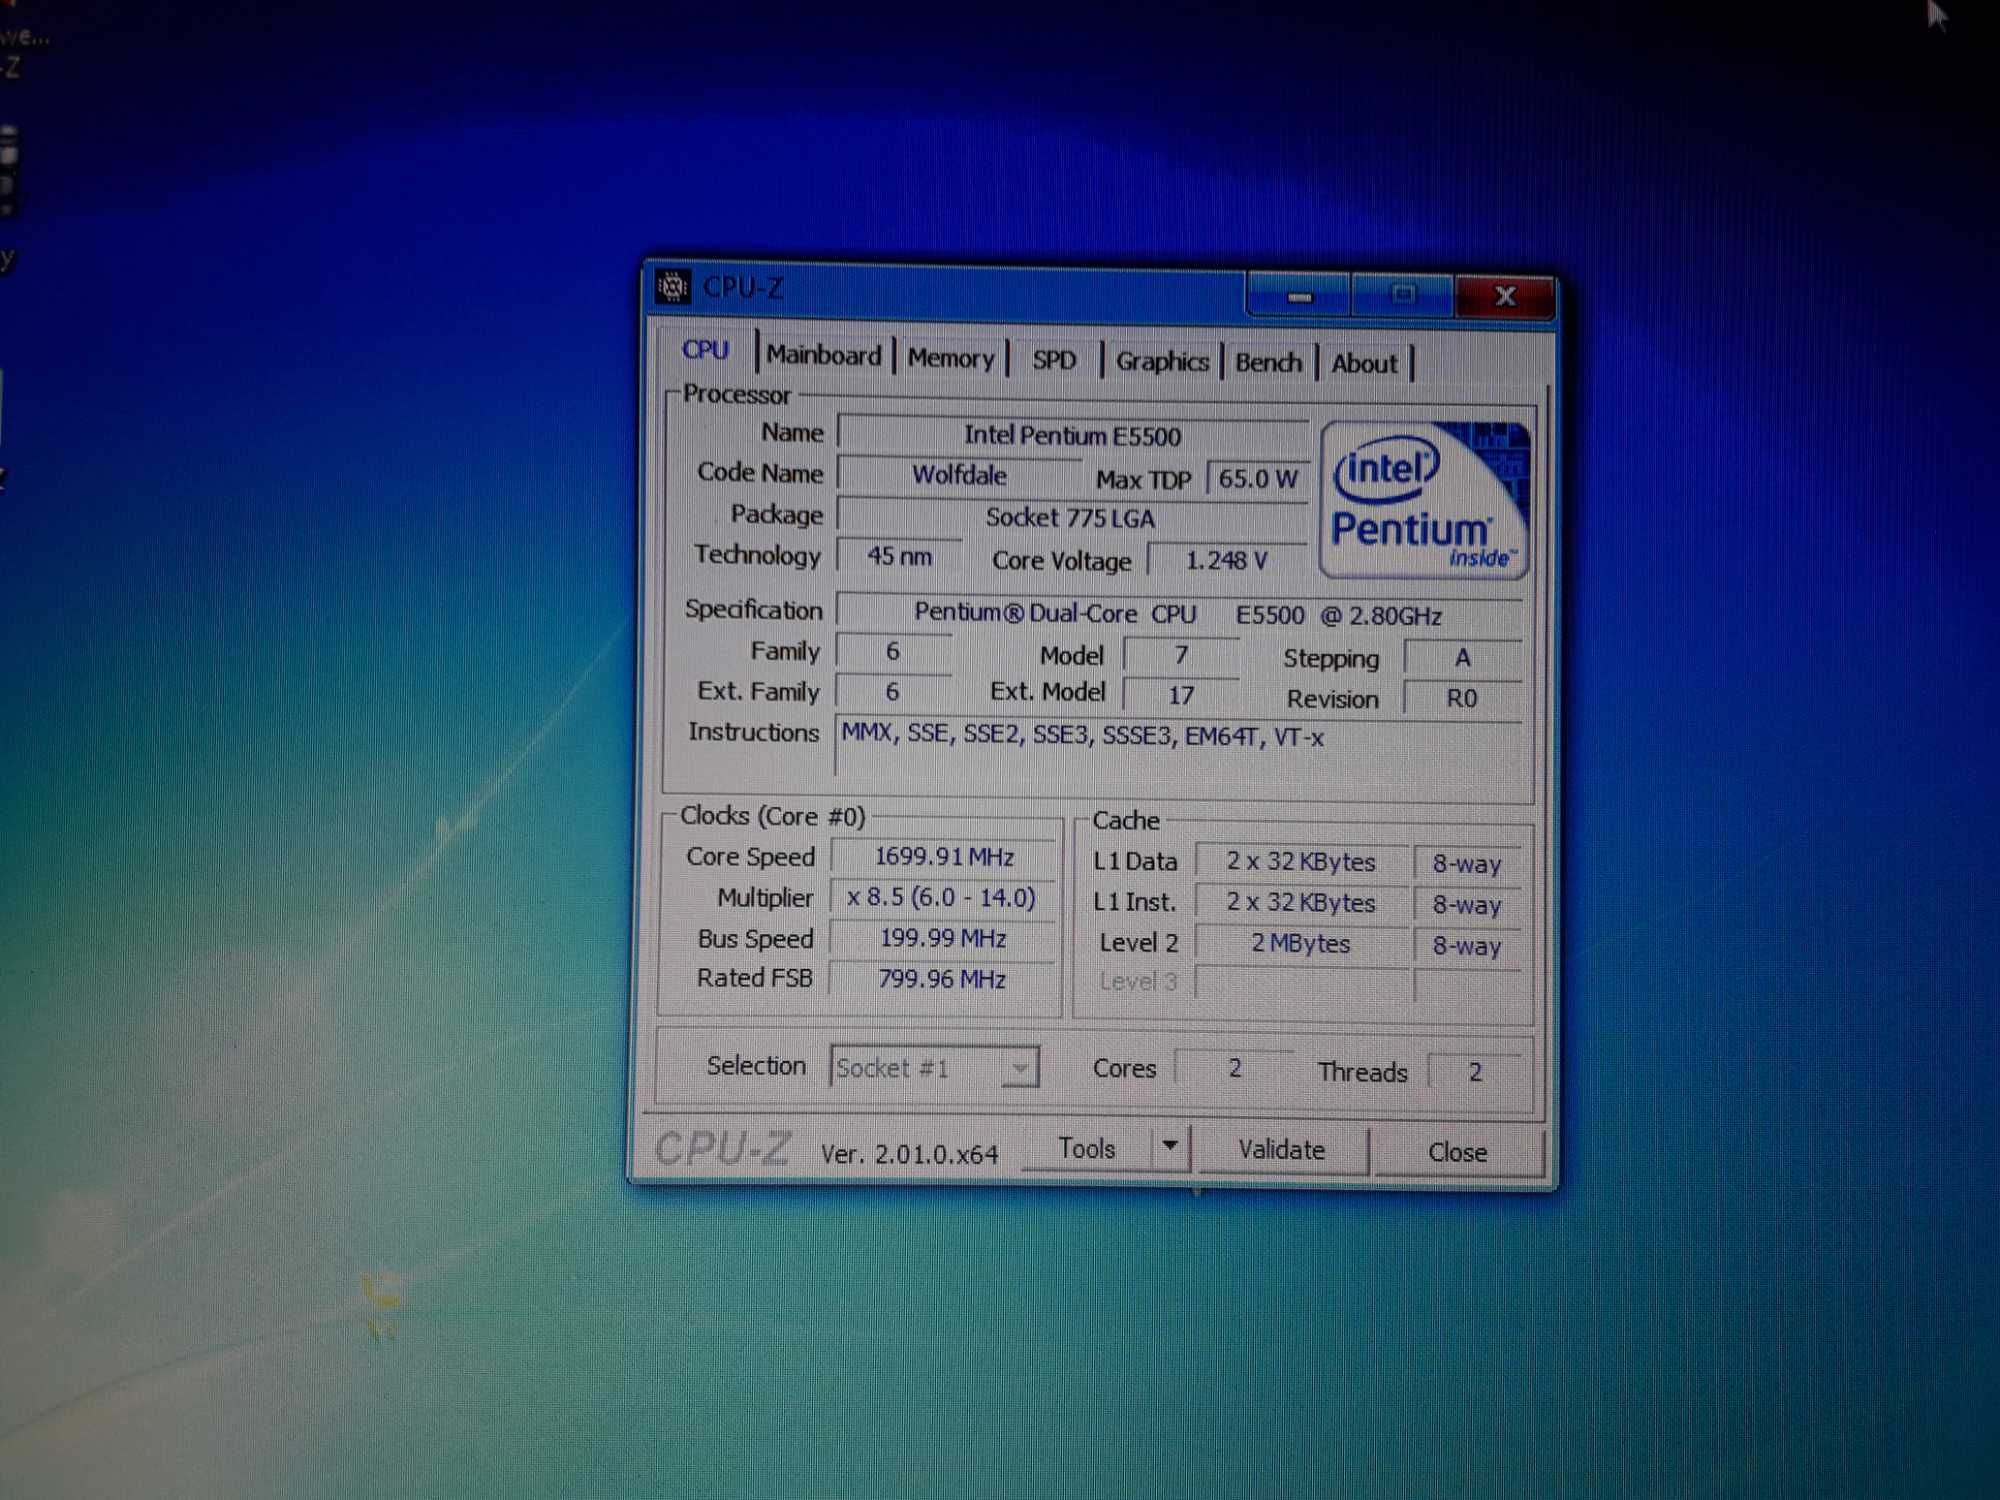The width and height of the screenshot is (2000, 1500).
Task: Click the Name field Intel Pentium E5500
Action: [x=1072, y=435]
